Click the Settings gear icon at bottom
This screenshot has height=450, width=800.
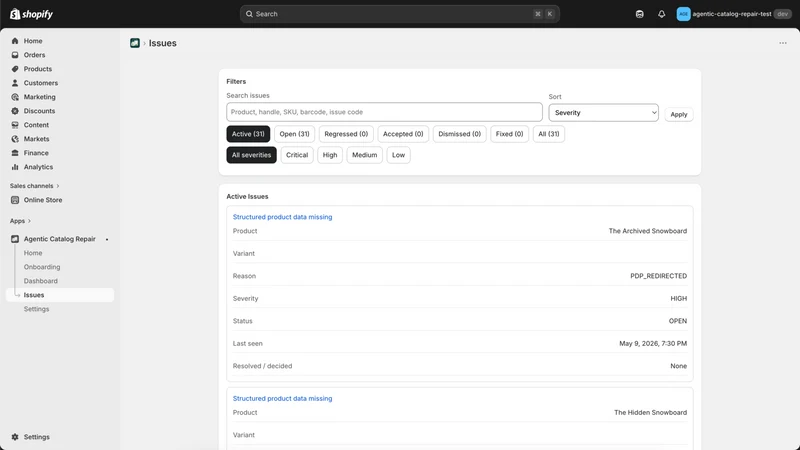[x=15, y=437]
